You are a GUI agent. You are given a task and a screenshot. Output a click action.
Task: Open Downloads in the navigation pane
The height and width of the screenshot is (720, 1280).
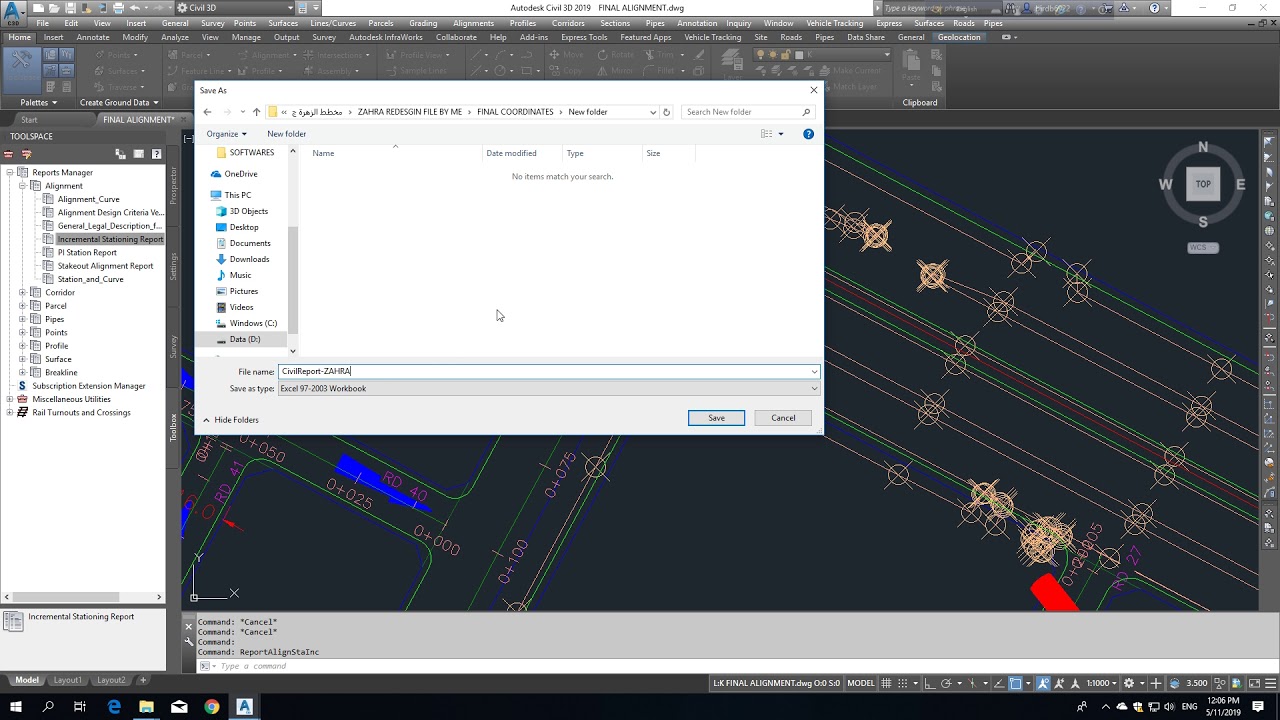pyautogui.click(x=249, y=259)
